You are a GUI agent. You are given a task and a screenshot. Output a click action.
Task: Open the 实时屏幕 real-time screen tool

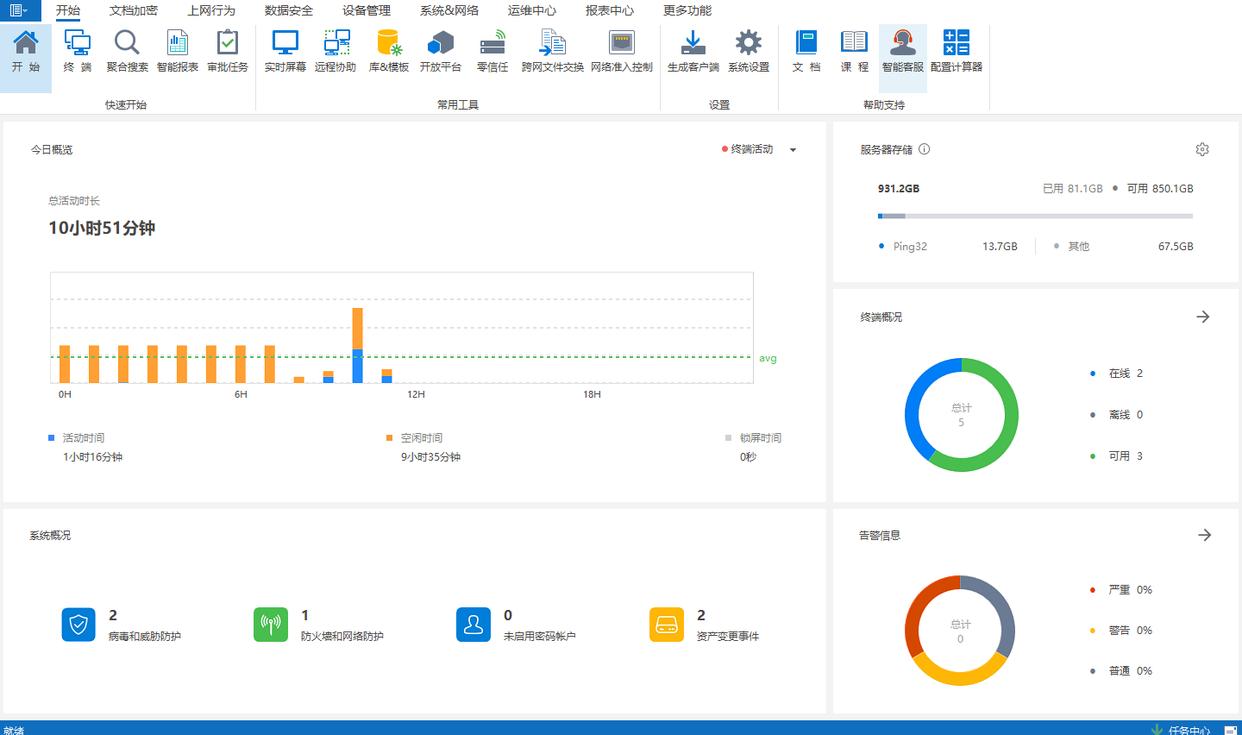(285, 51)
